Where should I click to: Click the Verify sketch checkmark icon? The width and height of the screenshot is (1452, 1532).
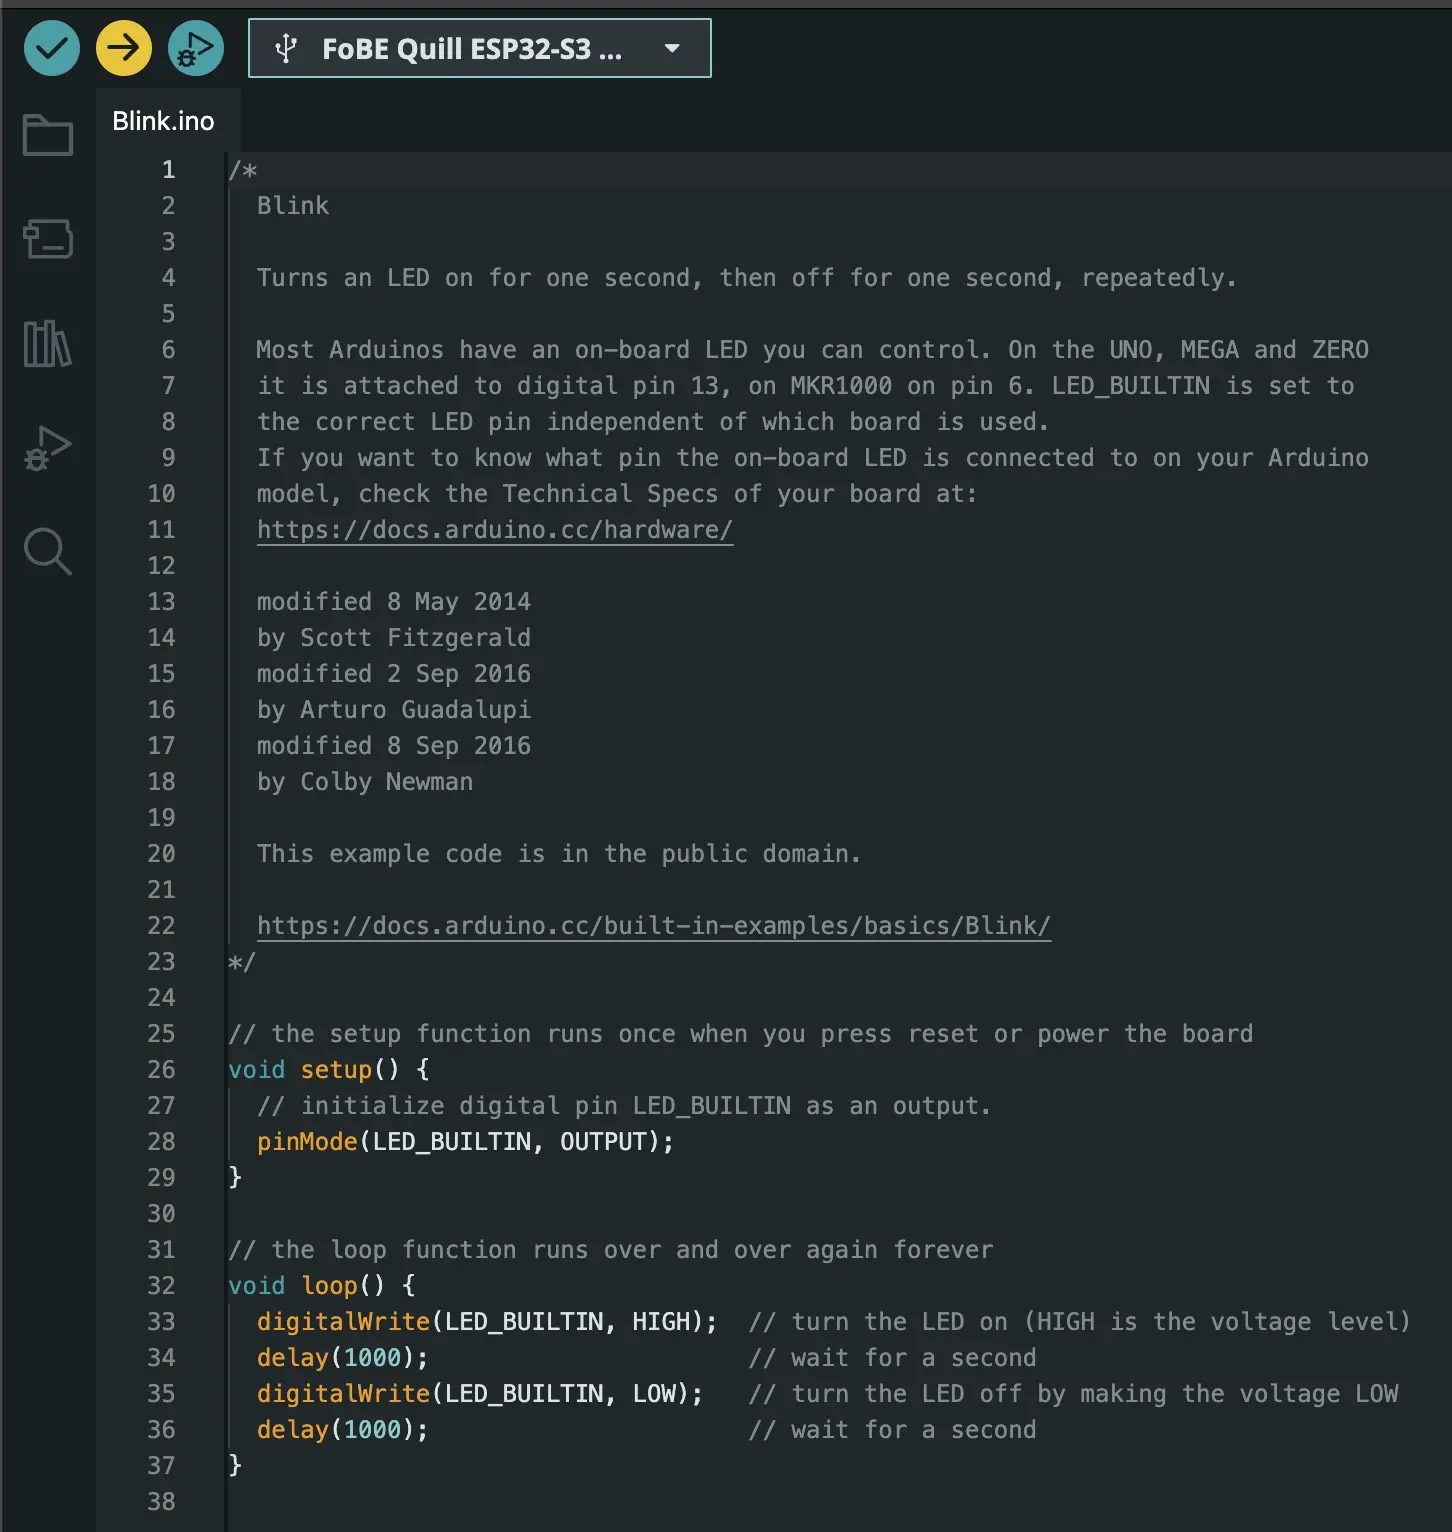(51, 47)
